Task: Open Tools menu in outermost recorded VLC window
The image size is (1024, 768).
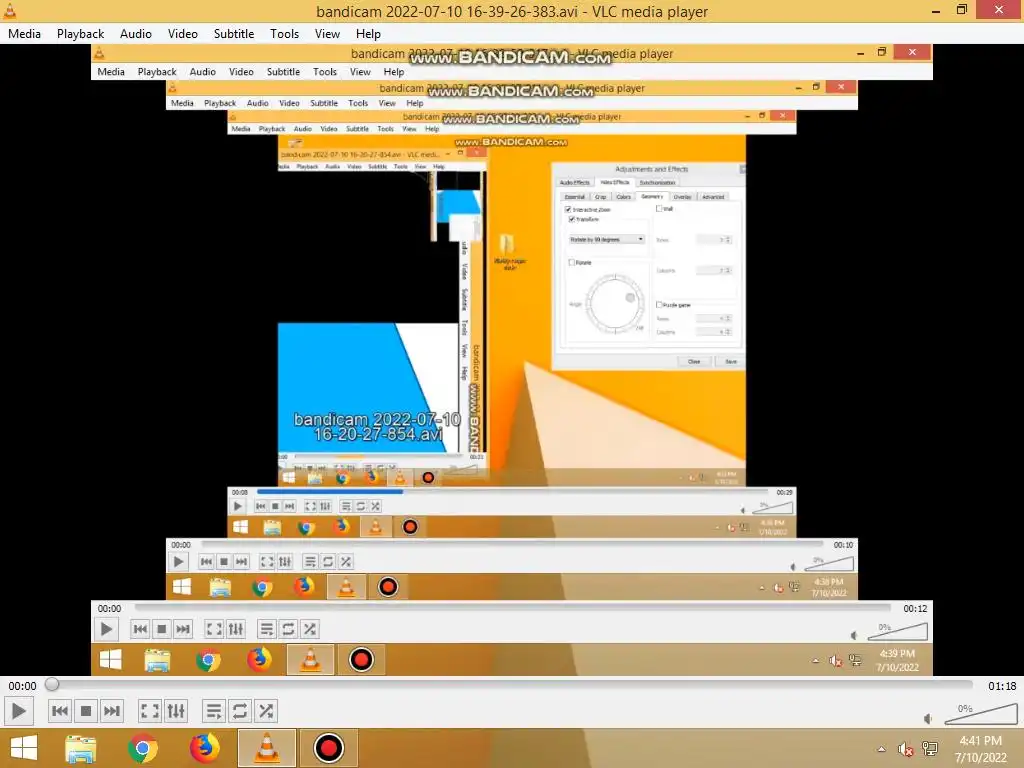Action: pos(325,72)
